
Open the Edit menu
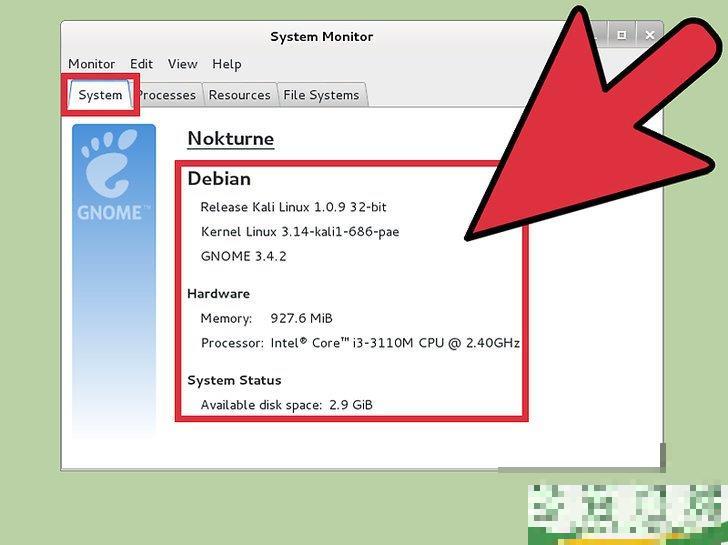(141, 64)
